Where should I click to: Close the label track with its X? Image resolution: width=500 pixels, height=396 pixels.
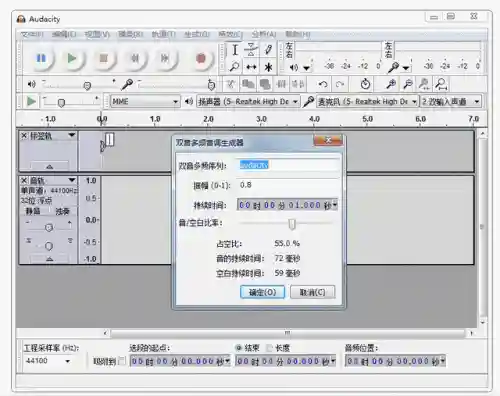[24, 136]
